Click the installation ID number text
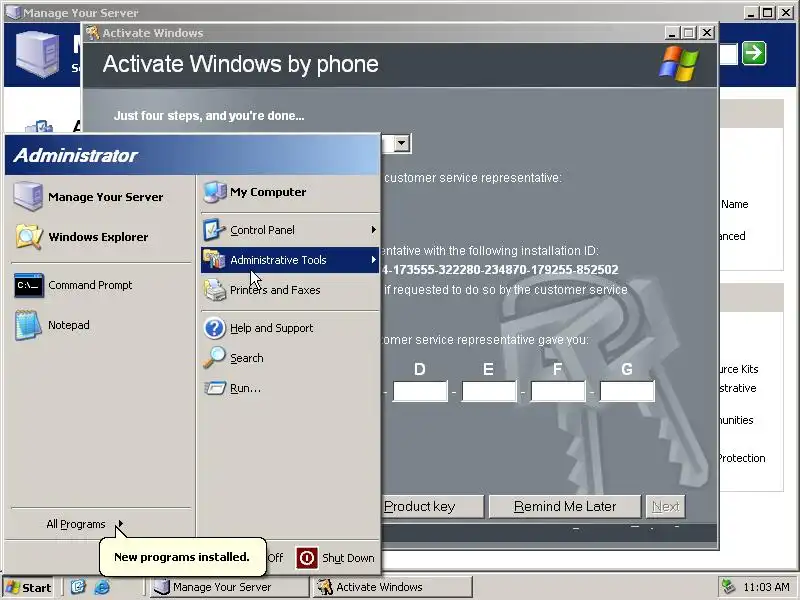 [499, 269]
